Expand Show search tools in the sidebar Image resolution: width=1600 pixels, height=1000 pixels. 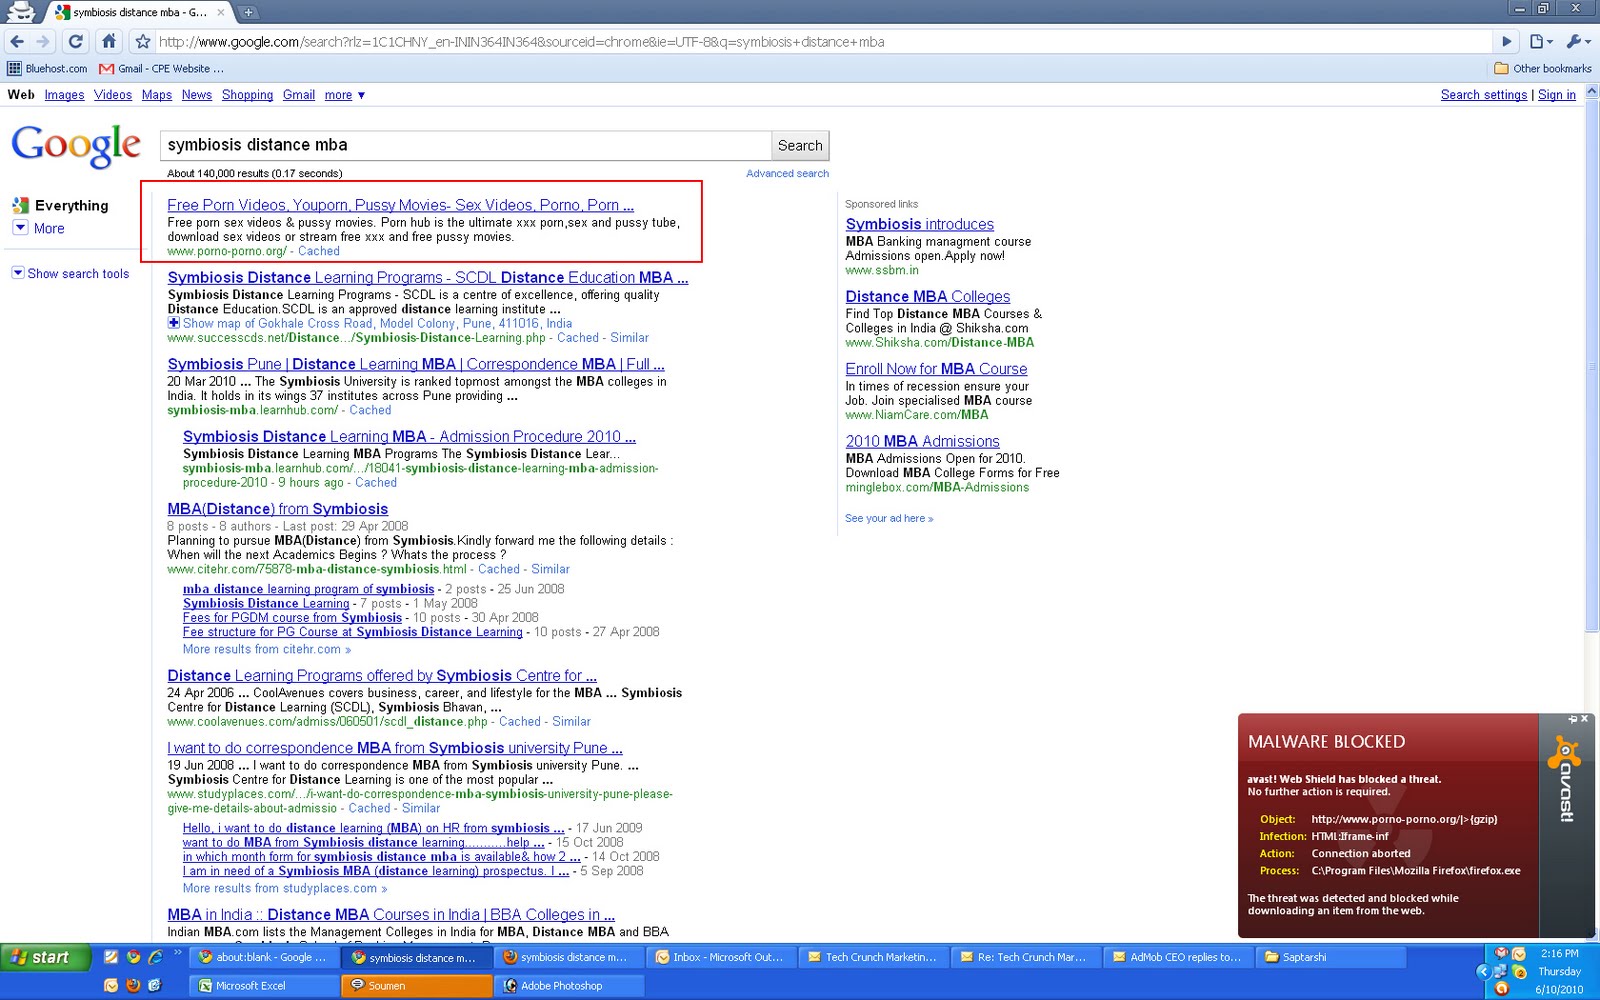coord(70,273)
